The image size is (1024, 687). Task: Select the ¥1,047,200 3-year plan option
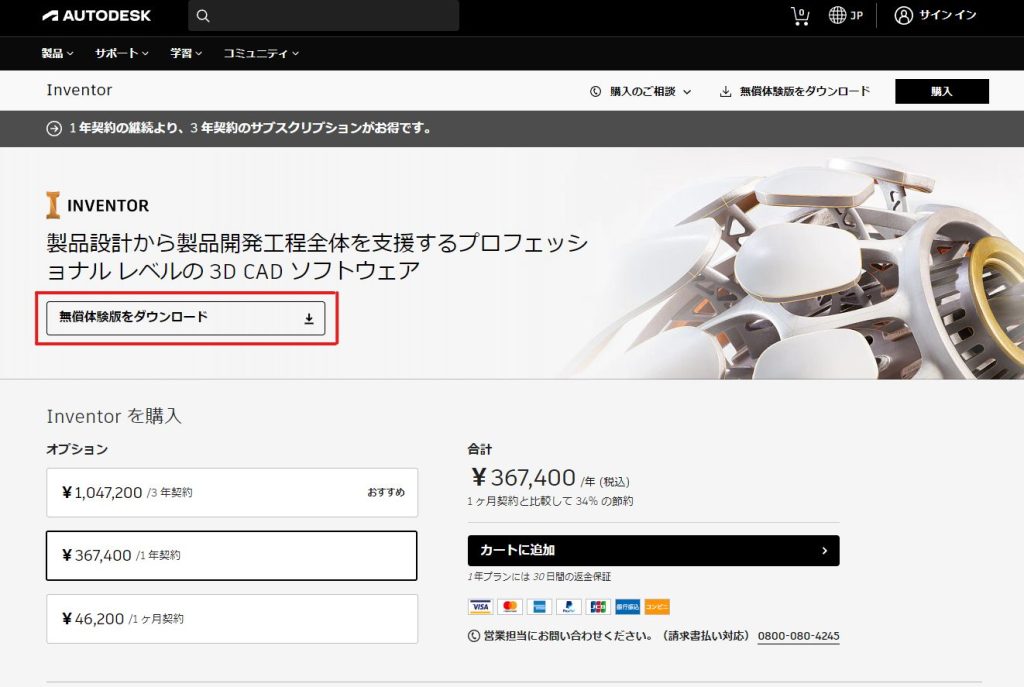coord(232,492)
